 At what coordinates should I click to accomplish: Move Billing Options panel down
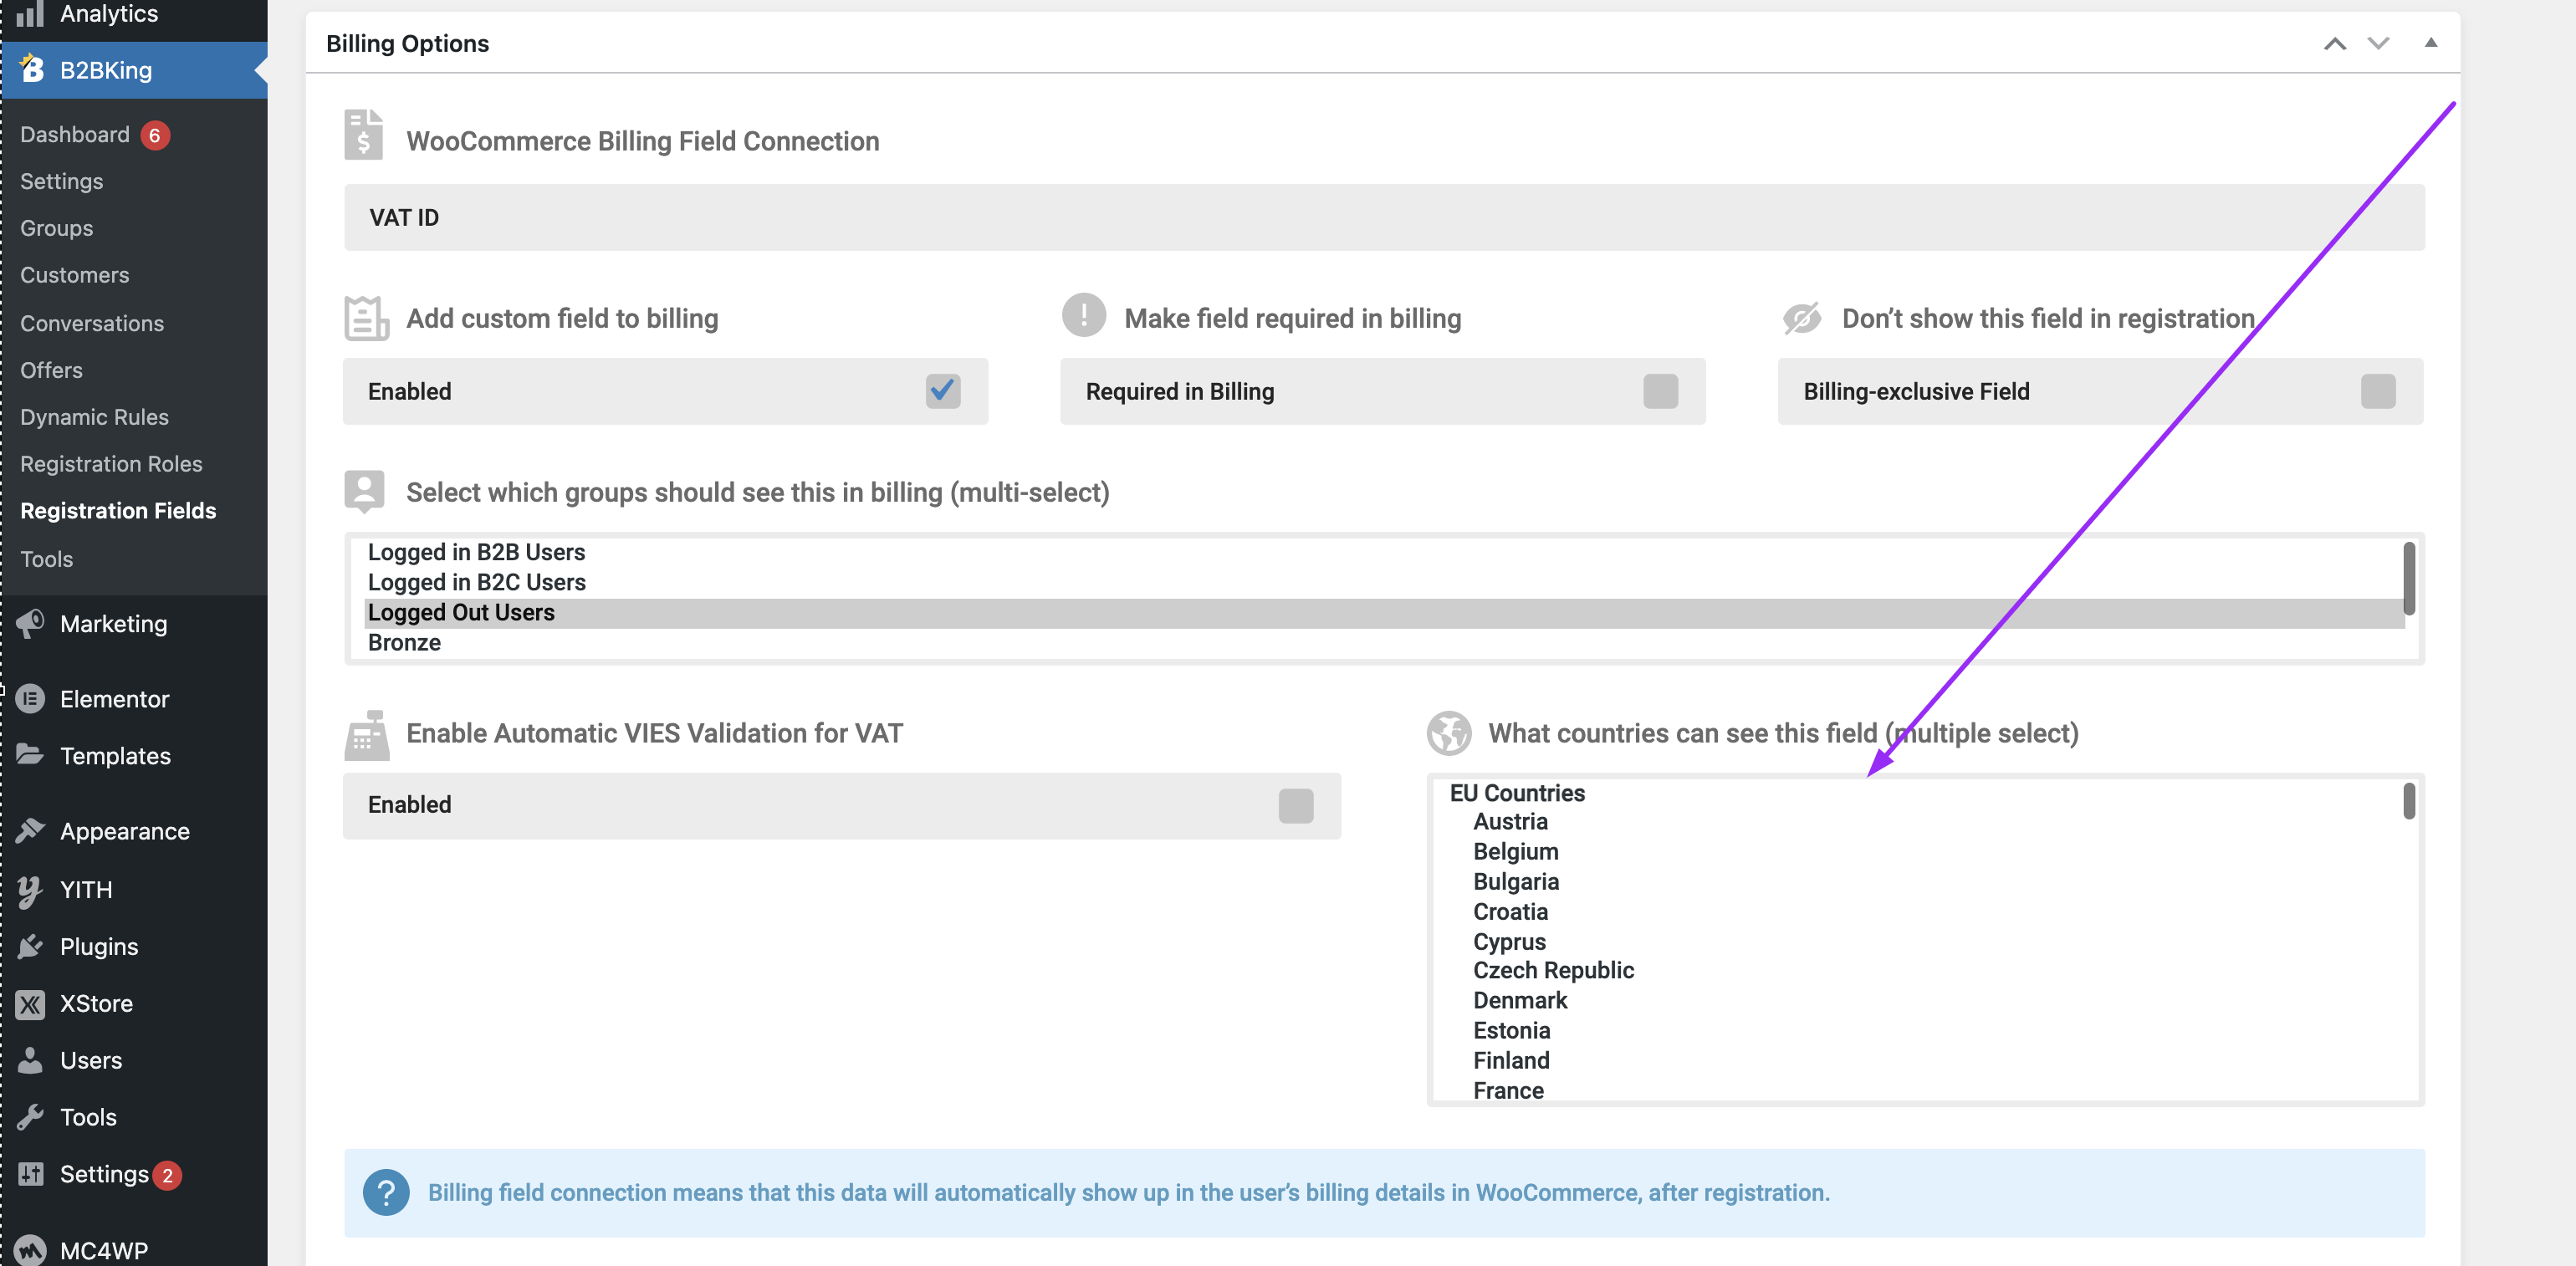click(x=2378, y=43)
